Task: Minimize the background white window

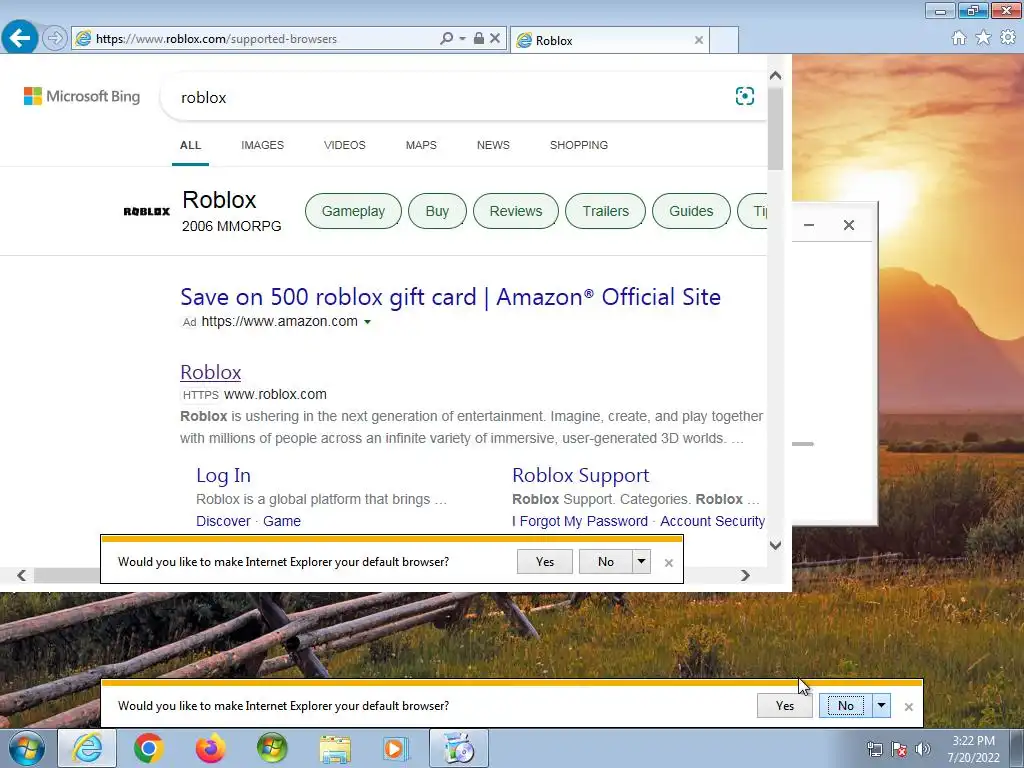Action: pos(808,225)
